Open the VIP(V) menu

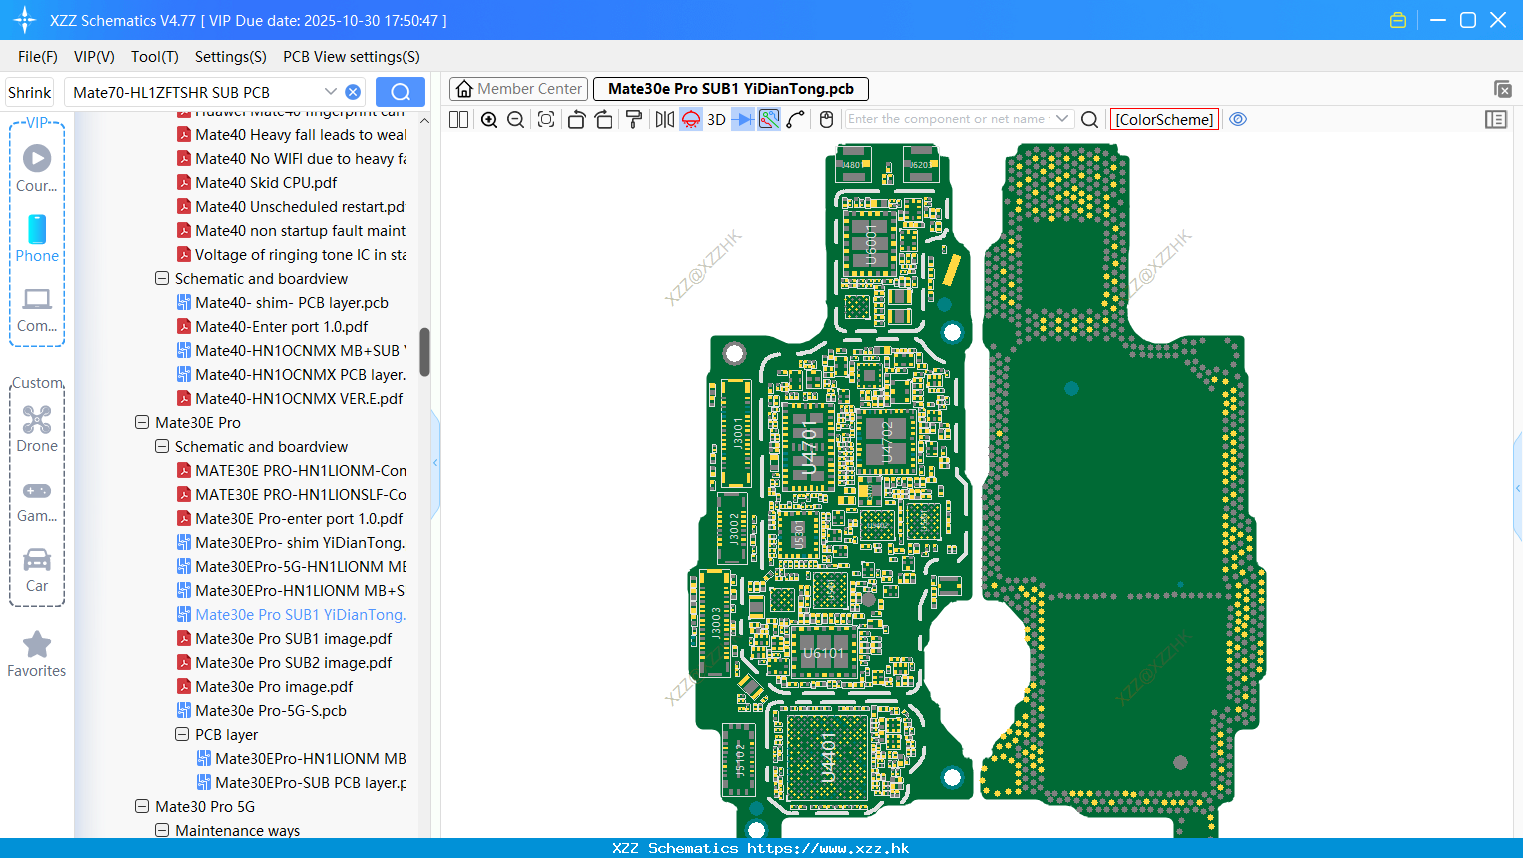tap(94, 57)
